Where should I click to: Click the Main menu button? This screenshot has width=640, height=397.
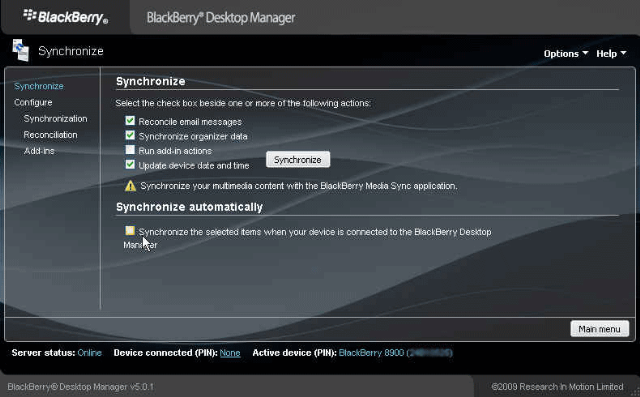pyautogui.click(x=599, y=329)
